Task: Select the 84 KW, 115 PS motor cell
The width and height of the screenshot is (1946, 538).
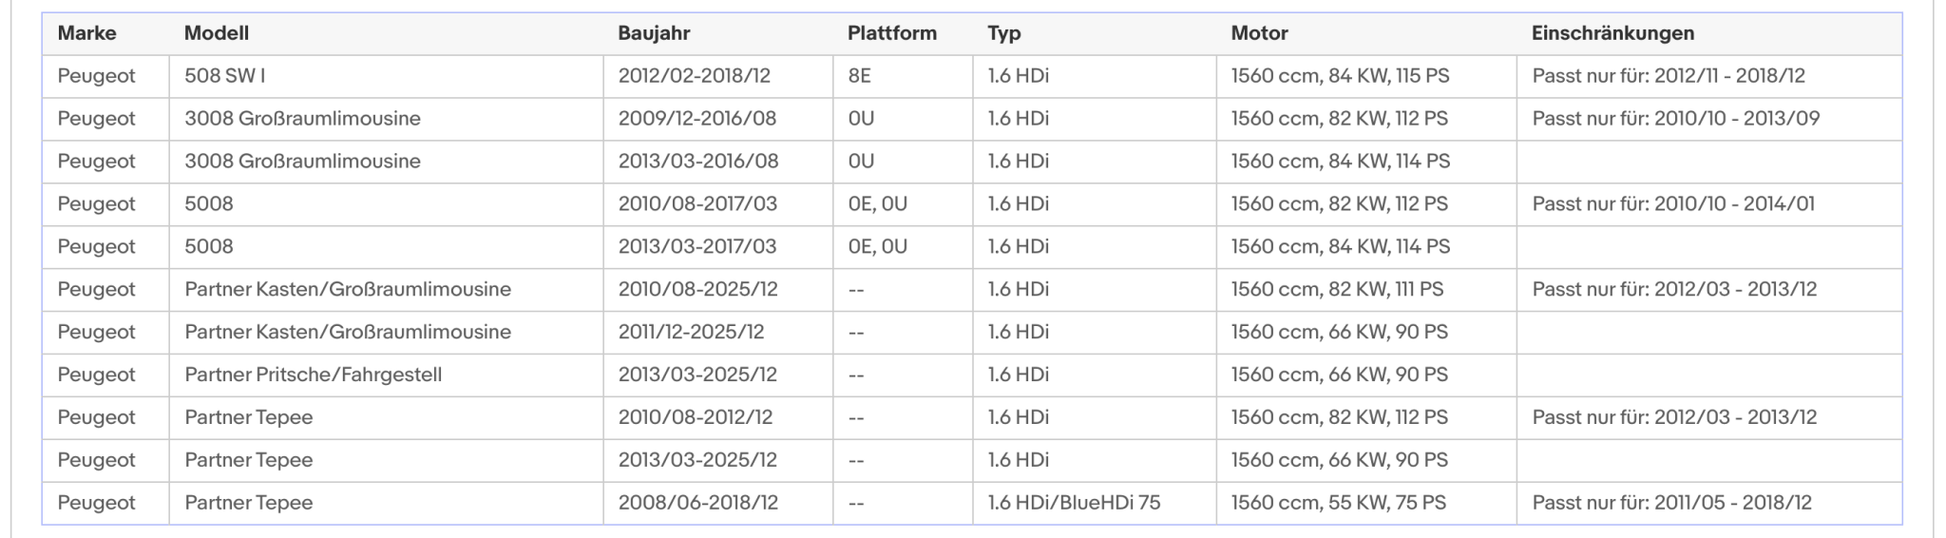Action: [1340, 76]
